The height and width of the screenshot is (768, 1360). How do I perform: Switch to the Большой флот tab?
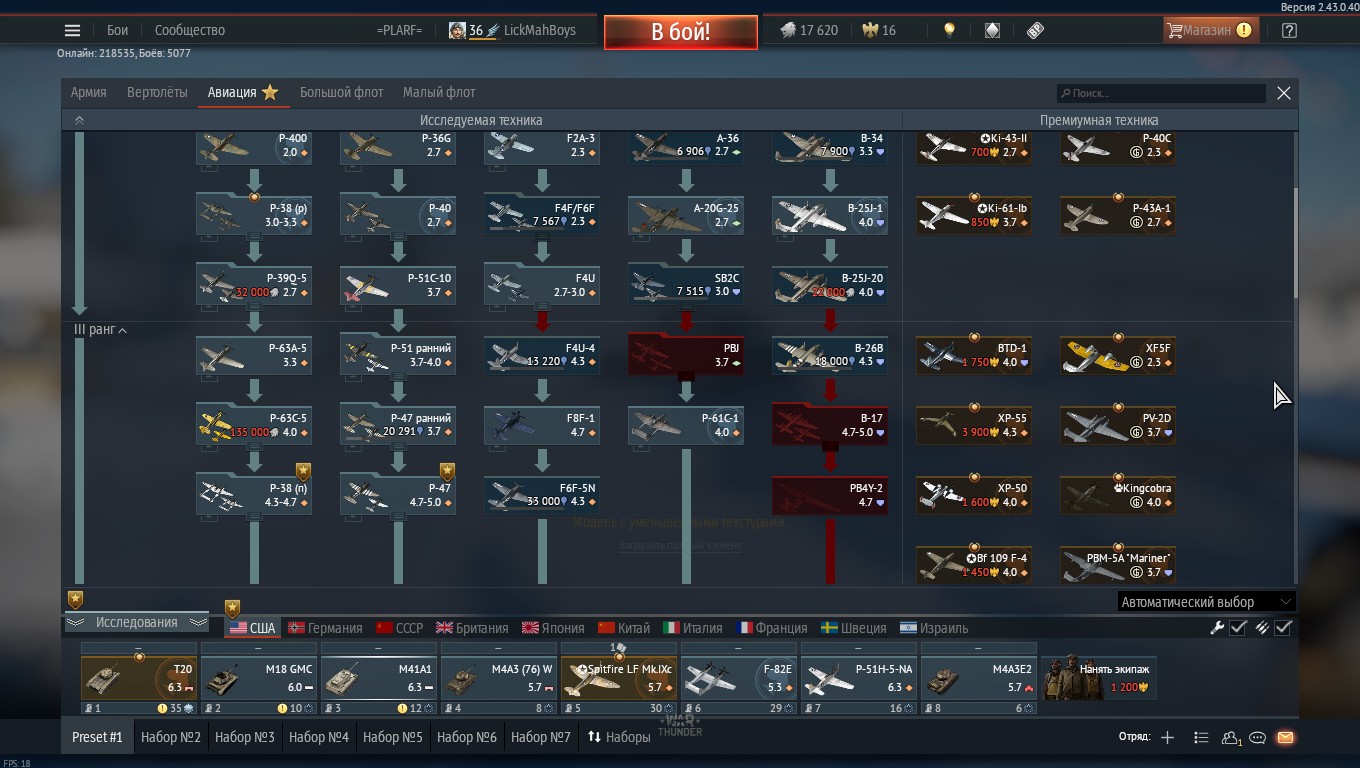[x=342, y=92]
